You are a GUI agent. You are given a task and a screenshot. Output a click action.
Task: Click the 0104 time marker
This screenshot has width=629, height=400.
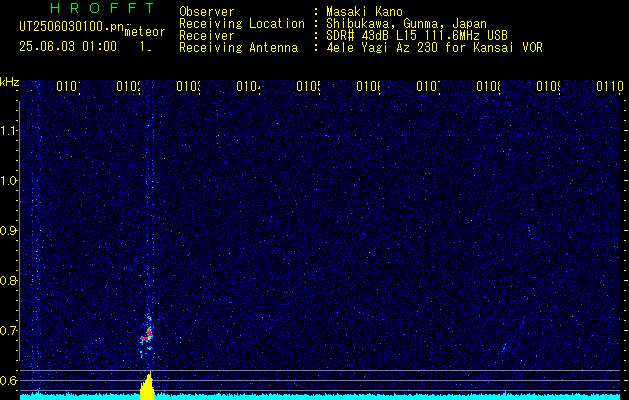click(x=248, y=86)
